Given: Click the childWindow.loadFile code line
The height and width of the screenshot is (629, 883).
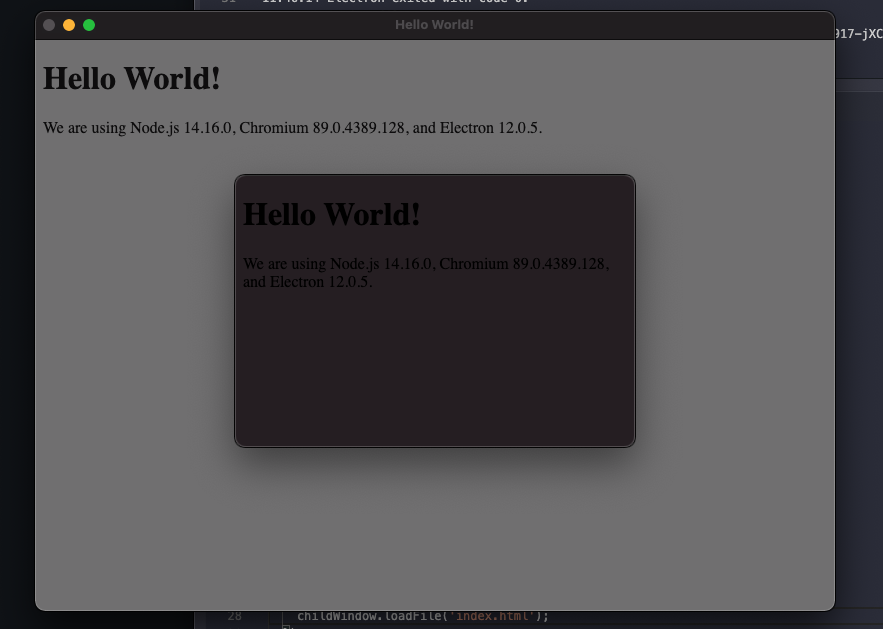Looking at the screenshot, I should (420, 616).
